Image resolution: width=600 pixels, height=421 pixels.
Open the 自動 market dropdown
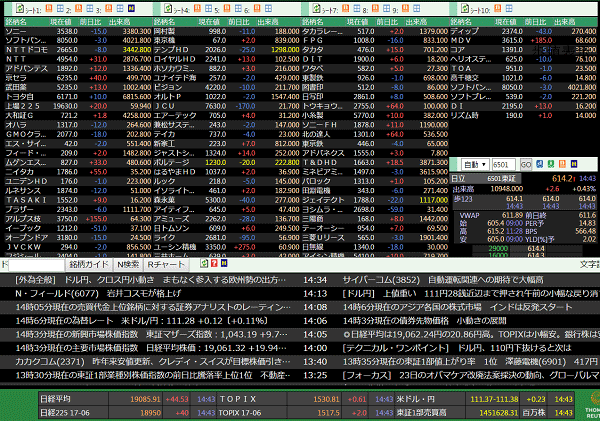click(475, 165)
